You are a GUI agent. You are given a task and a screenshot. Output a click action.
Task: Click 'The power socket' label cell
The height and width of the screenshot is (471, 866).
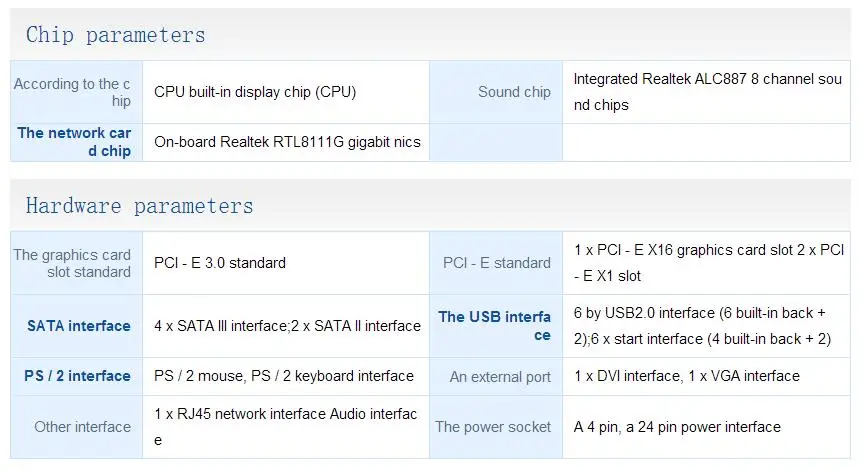493,427
